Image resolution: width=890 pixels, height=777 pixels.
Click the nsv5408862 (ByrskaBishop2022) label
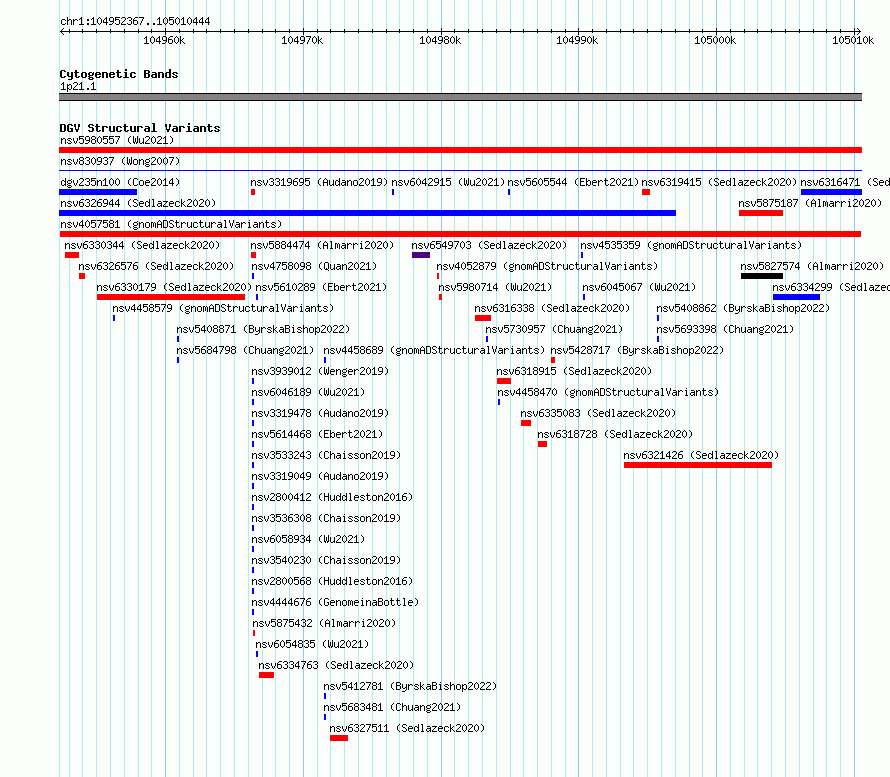[x=743, y=308]
